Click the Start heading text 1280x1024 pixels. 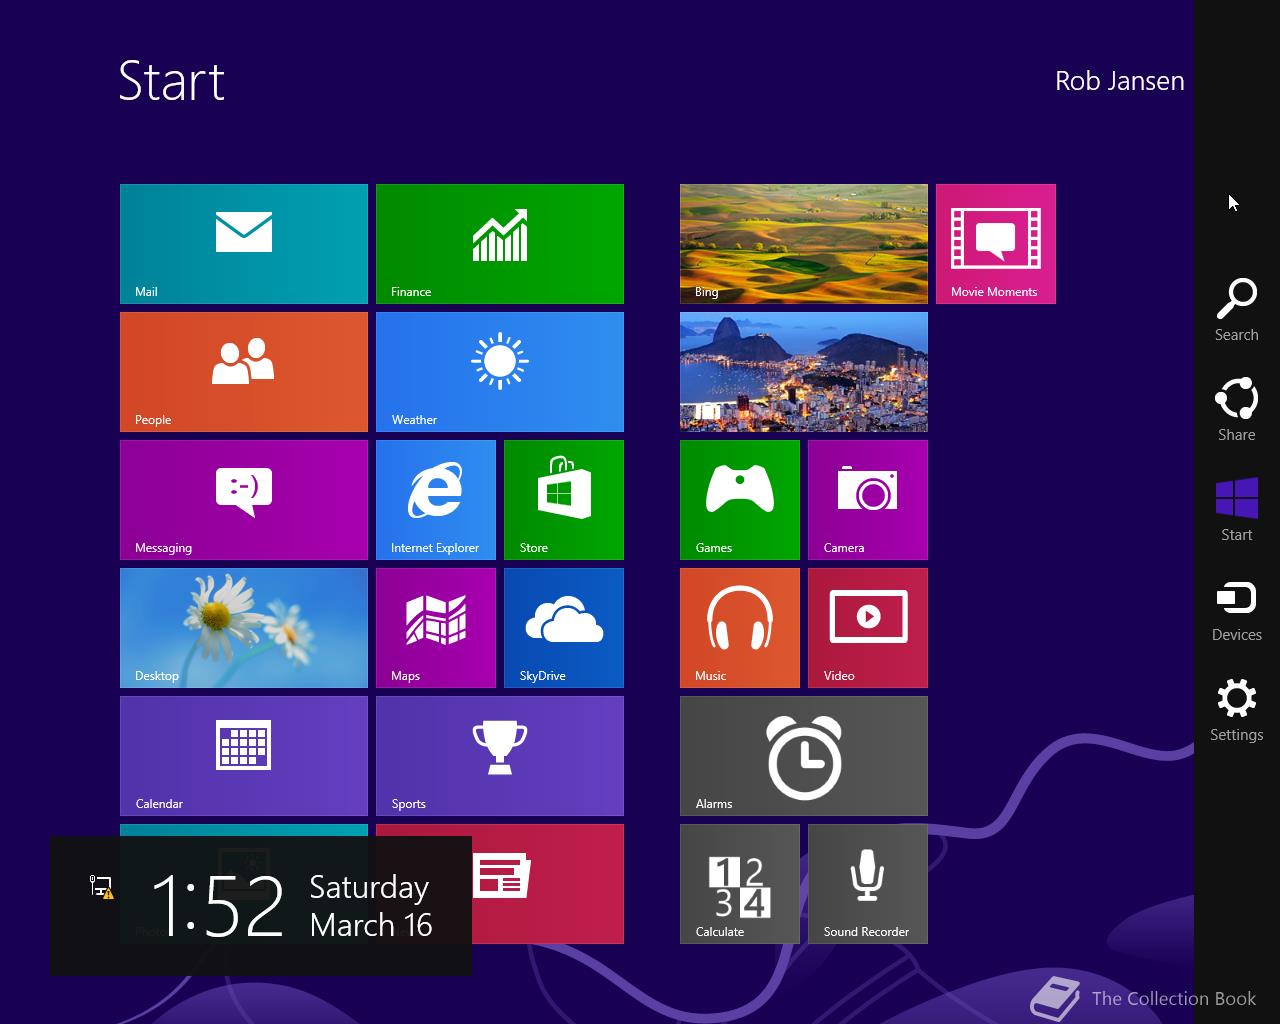point(172,81)
